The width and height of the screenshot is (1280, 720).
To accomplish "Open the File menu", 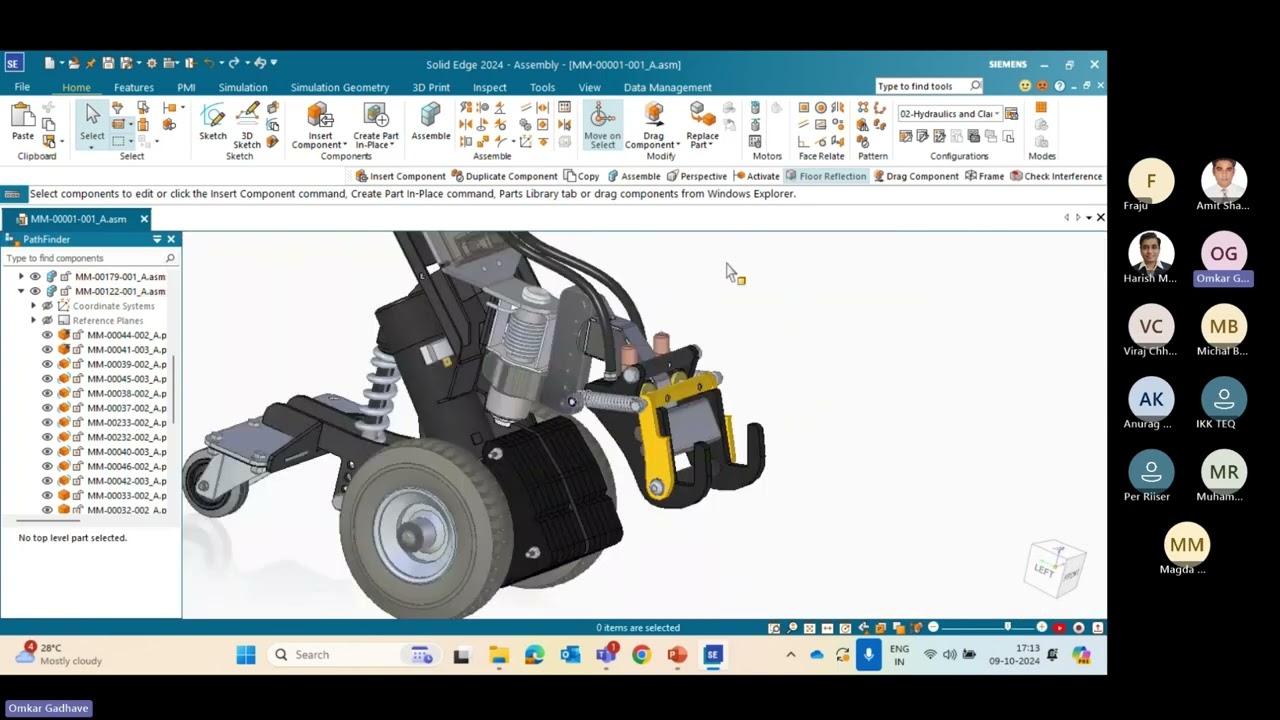I will (x=22, y=87).
